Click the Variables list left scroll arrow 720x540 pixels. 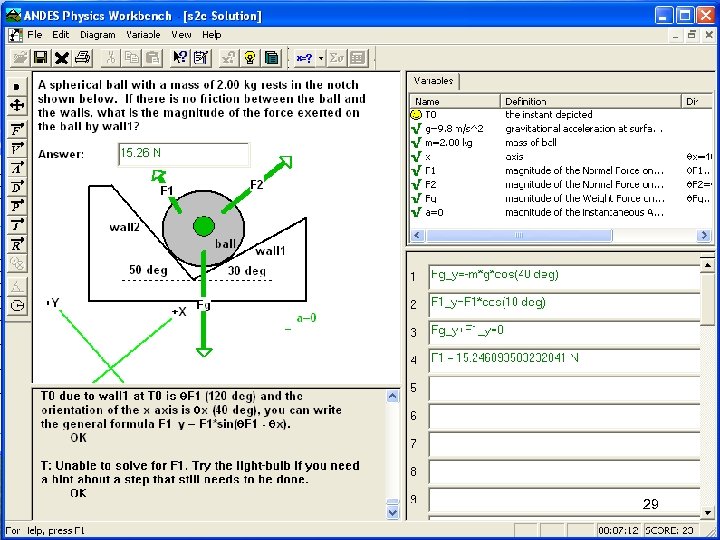point(417,236)
